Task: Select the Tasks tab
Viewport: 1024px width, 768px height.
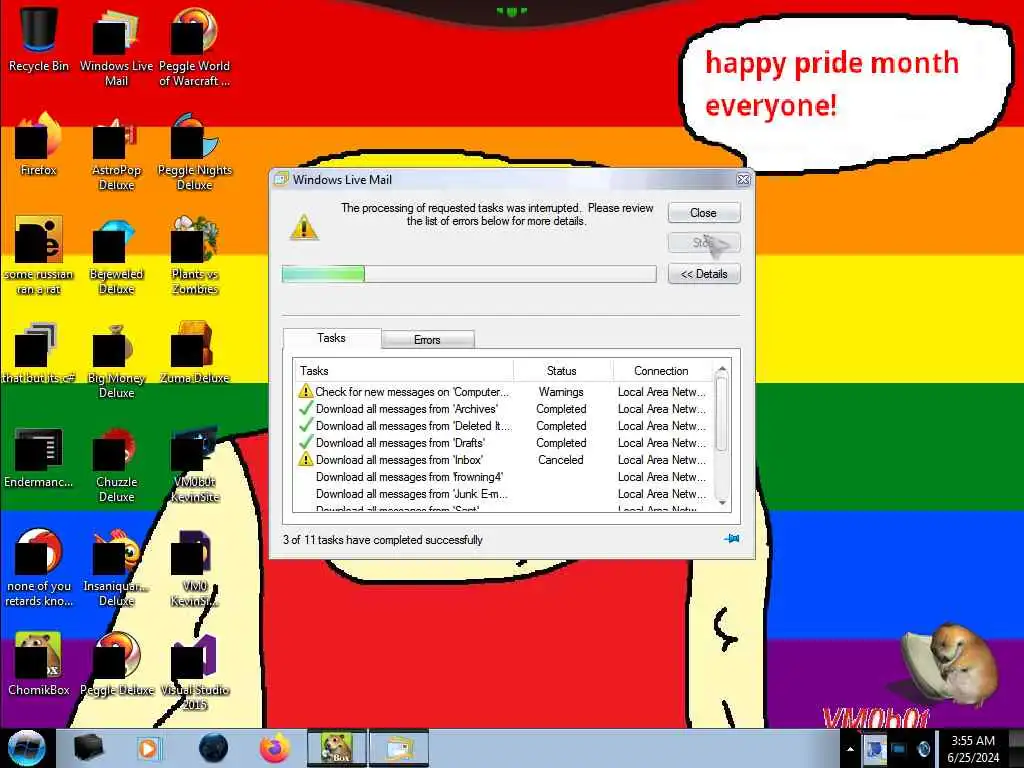Action: [x=332, y=338]
